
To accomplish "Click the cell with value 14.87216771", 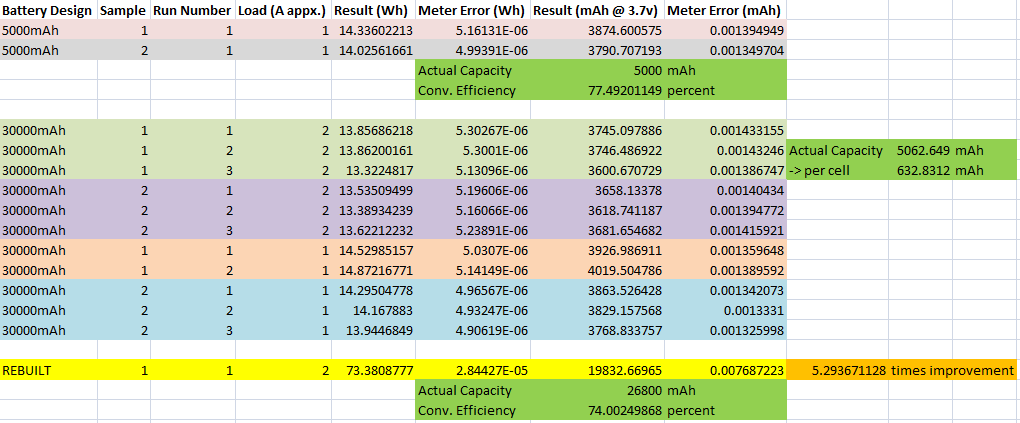I will coord(373,270).
